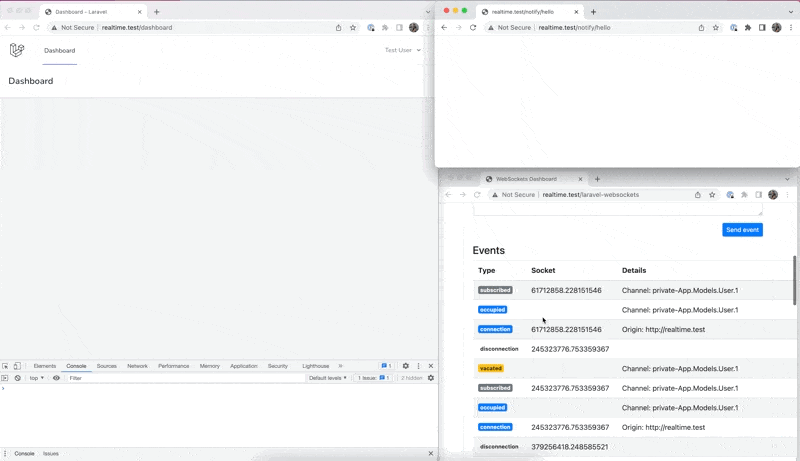Toggle the DevTools device toolbar icon

(x=18, y=366)
